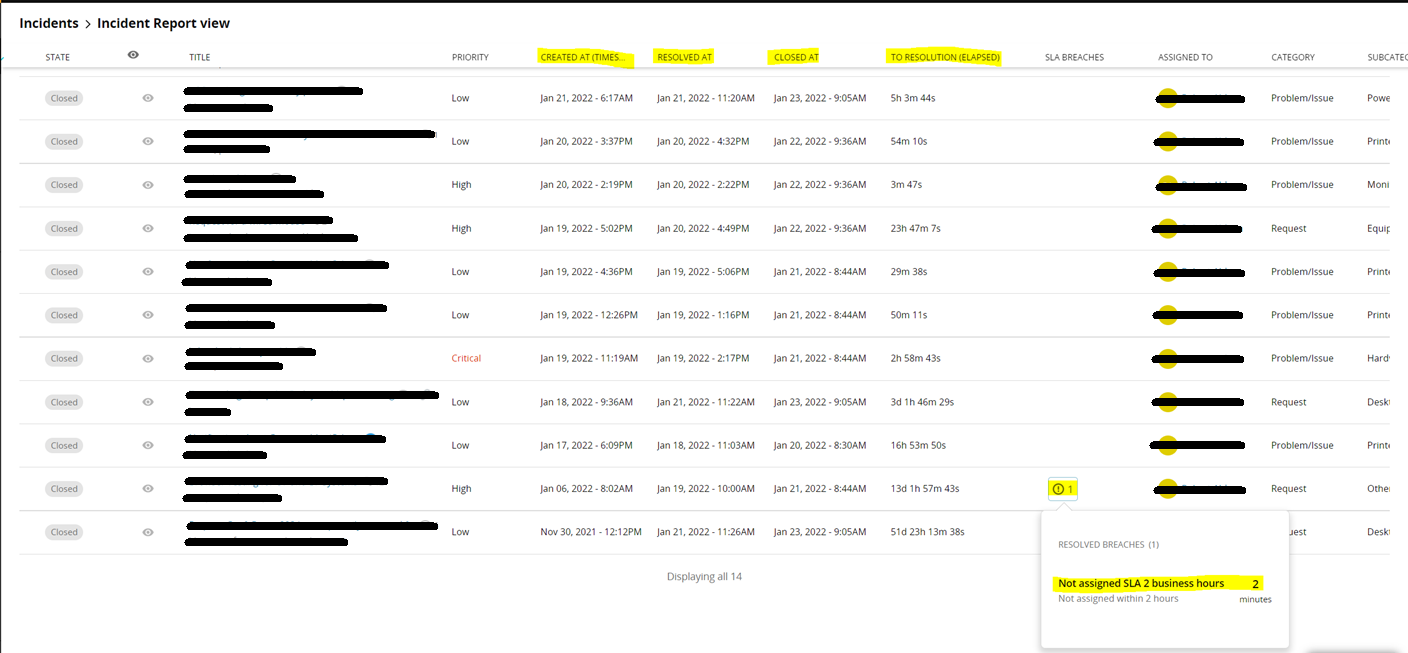Open the Incidents breadcrumb link
Image resolution: width=1408 pixels, height=653 pixels.
pyautogui.click(x=49, y=23)
